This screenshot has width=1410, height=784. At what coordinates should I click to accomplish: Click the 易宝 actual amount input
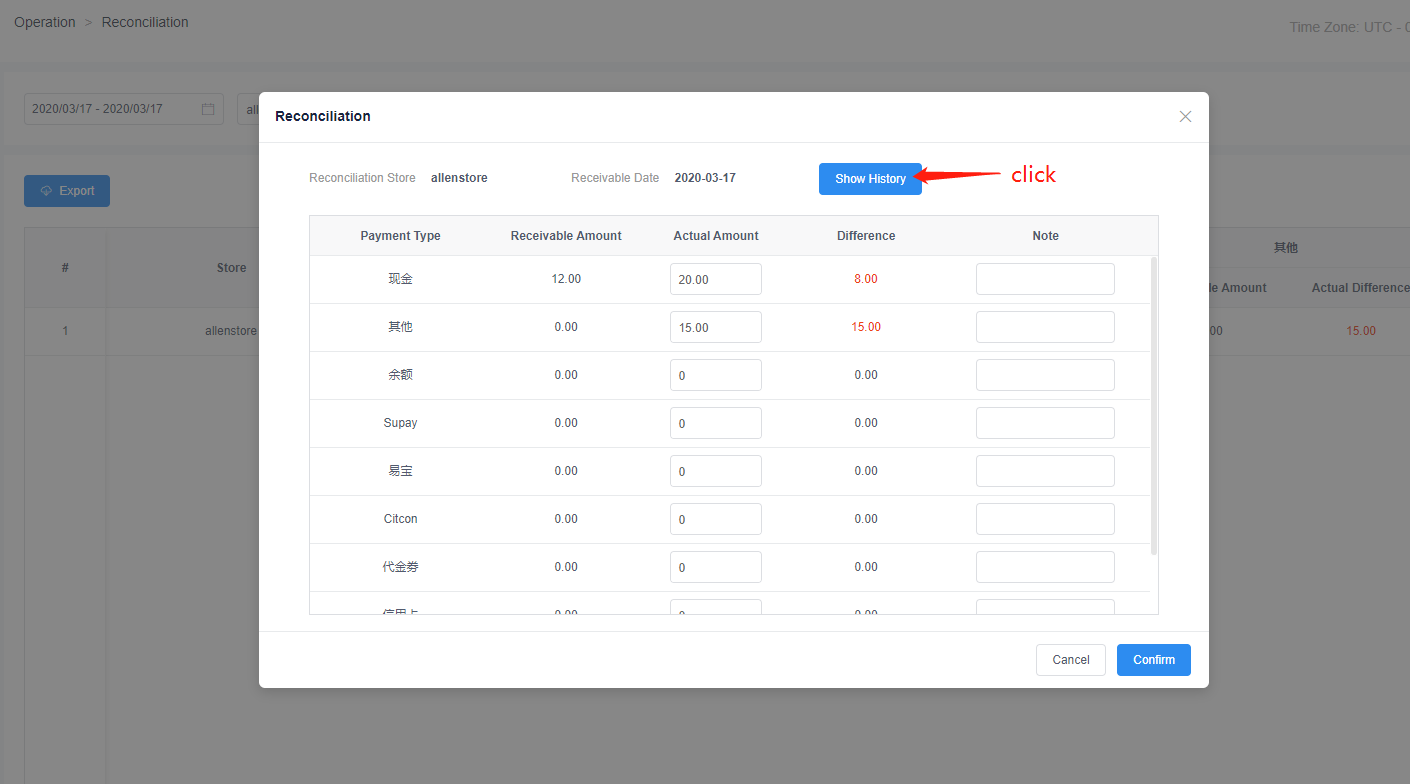715,471
